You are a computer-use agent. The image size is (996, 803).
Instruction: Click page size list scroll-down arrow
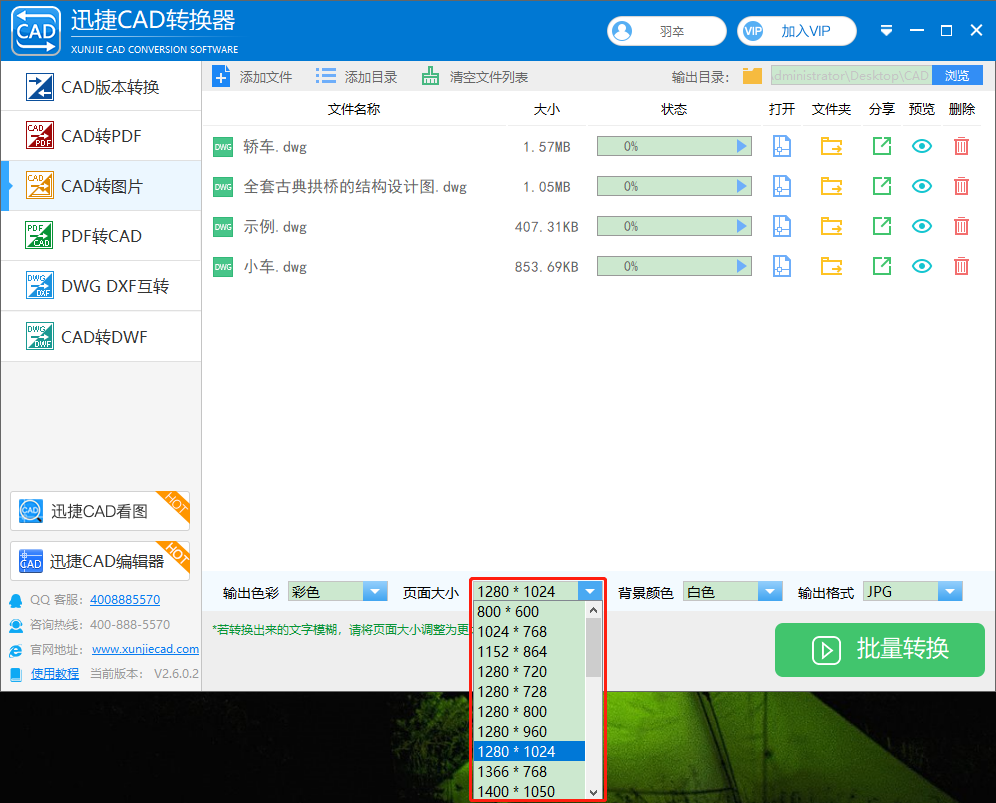593,792
